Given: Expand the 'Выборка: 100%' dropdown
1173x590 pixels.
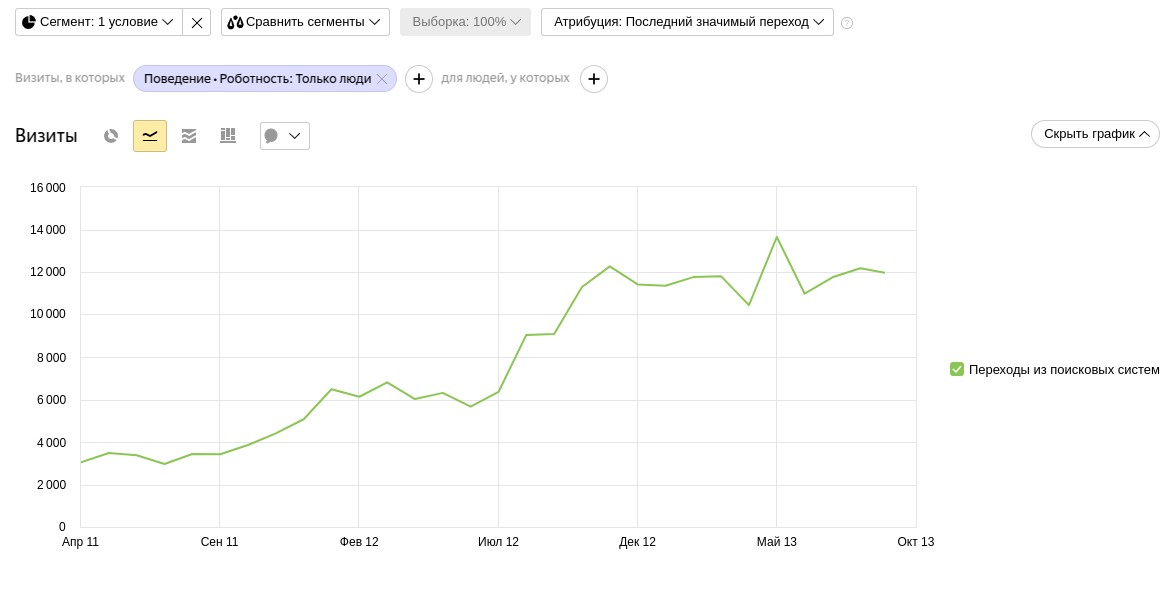Looking at the screenshot, I should click(x=465, y=22).
